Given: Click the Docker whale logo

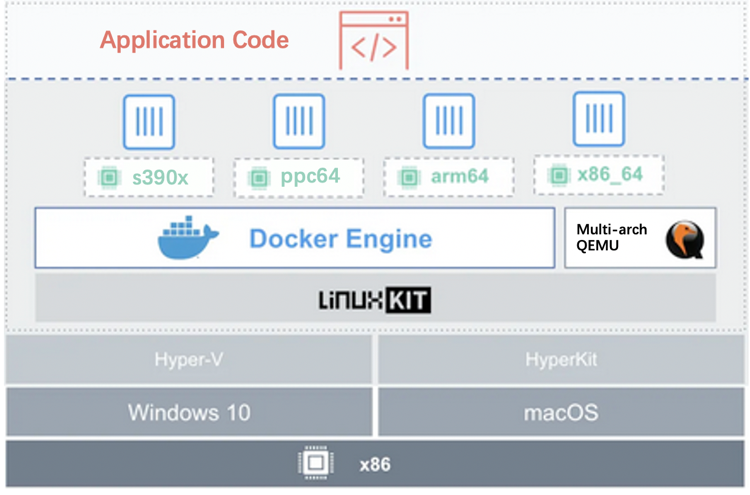Looking at the screenshot, I should (x=188, y=238).
